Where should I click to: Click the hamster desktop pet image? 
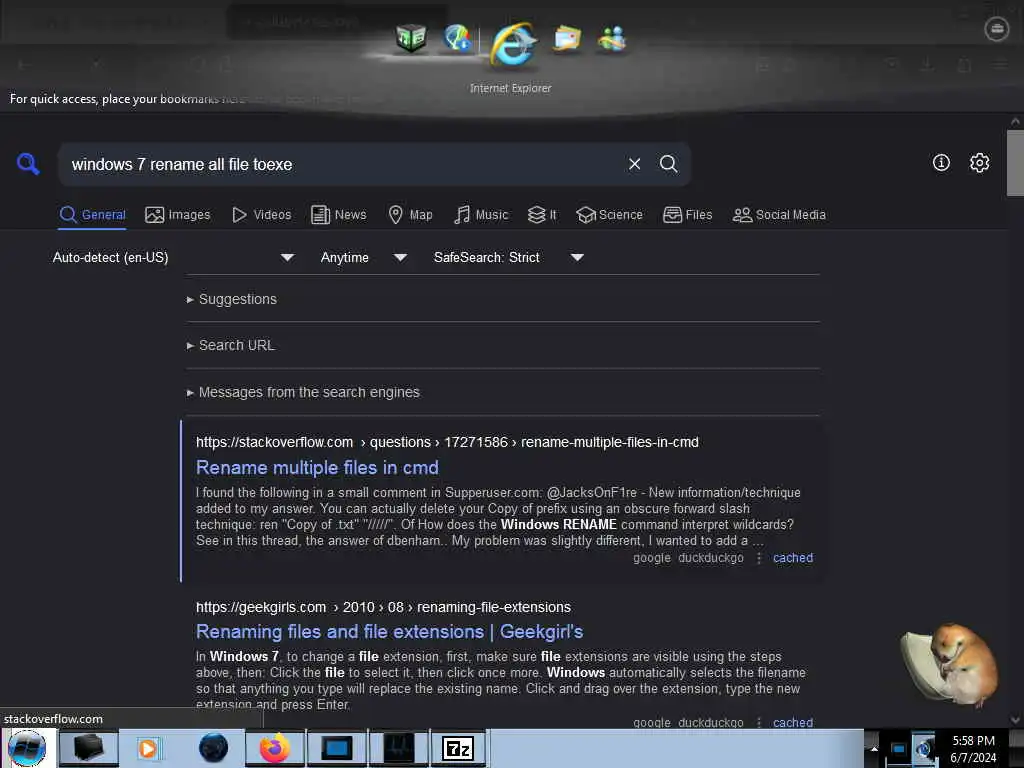[x=950, y=664]
